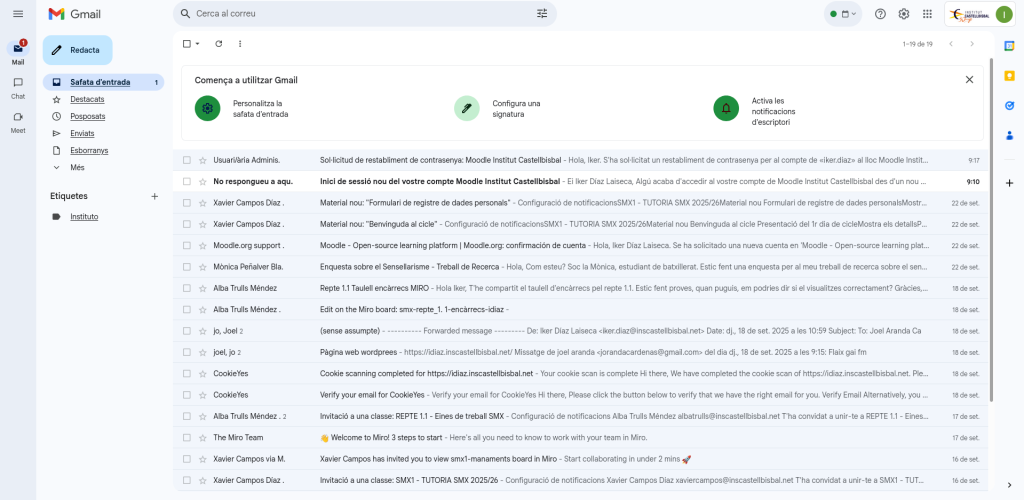Image resolution: width=1024 pixels, height=500 pixels.
Task: Open the active status dropdown
Action: click(x=843, y=14)
